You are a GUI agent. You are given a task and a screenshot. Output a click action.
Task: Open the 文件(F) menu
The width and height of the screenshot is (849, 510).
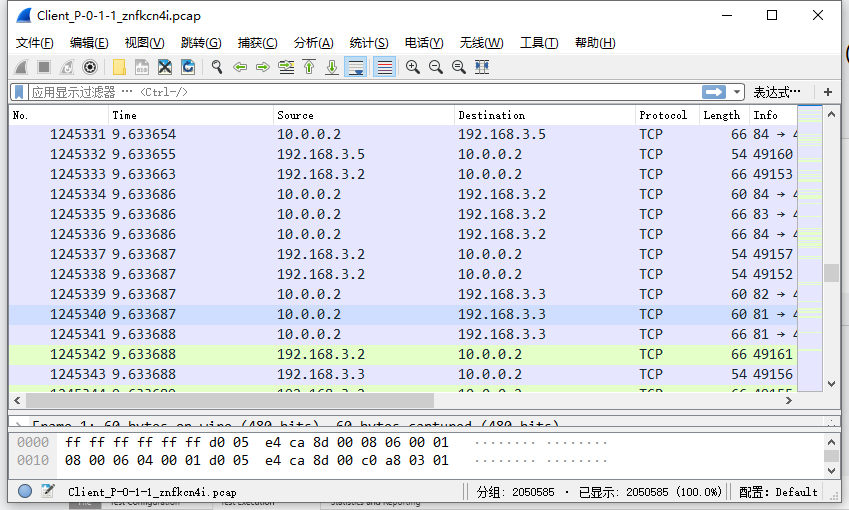click(34, 43)
